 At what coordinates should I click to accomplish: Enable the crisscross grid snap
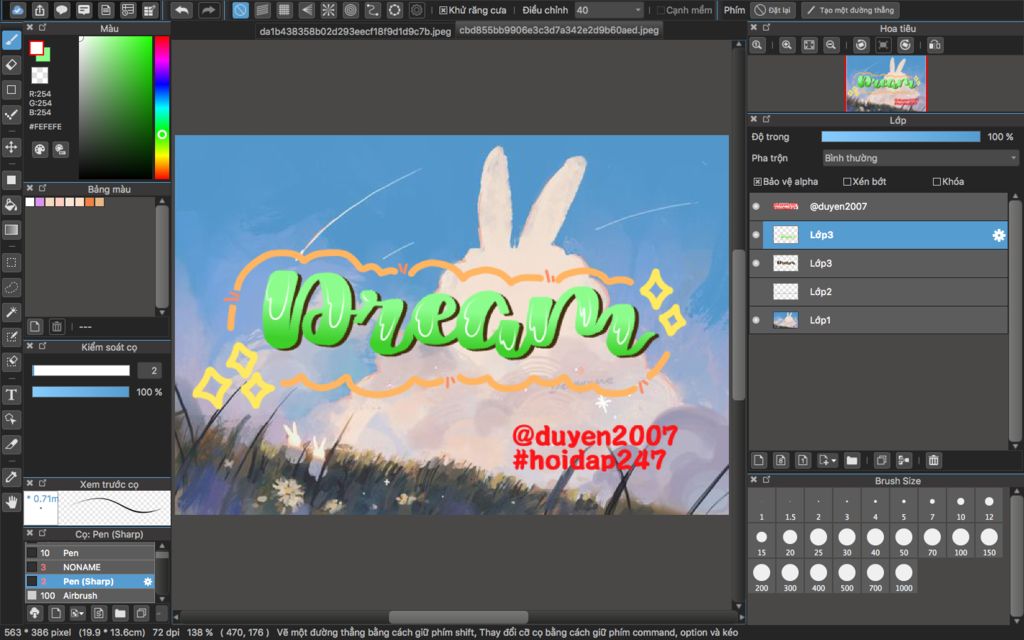284,10
